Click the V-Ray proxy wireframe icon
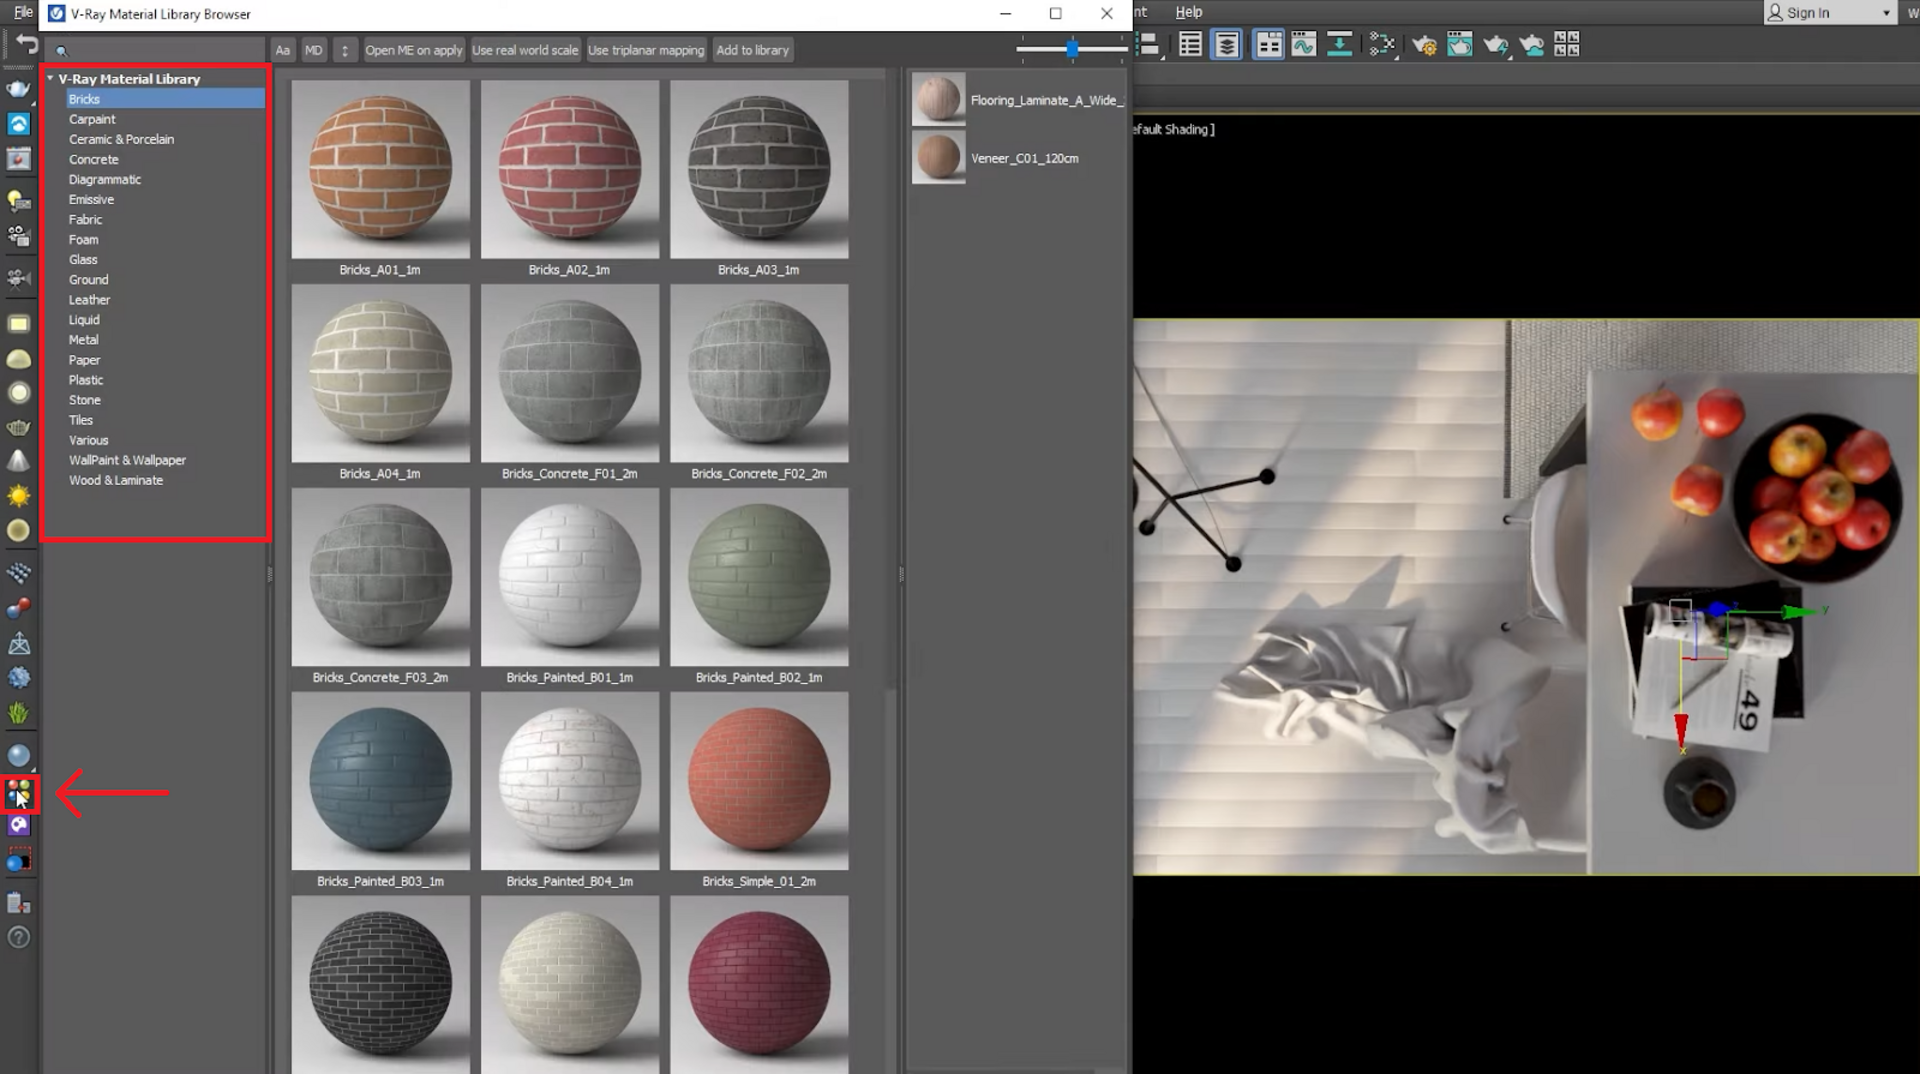Image resolution: width=1920 pixels, height=1074 pixels. (19, 643)
